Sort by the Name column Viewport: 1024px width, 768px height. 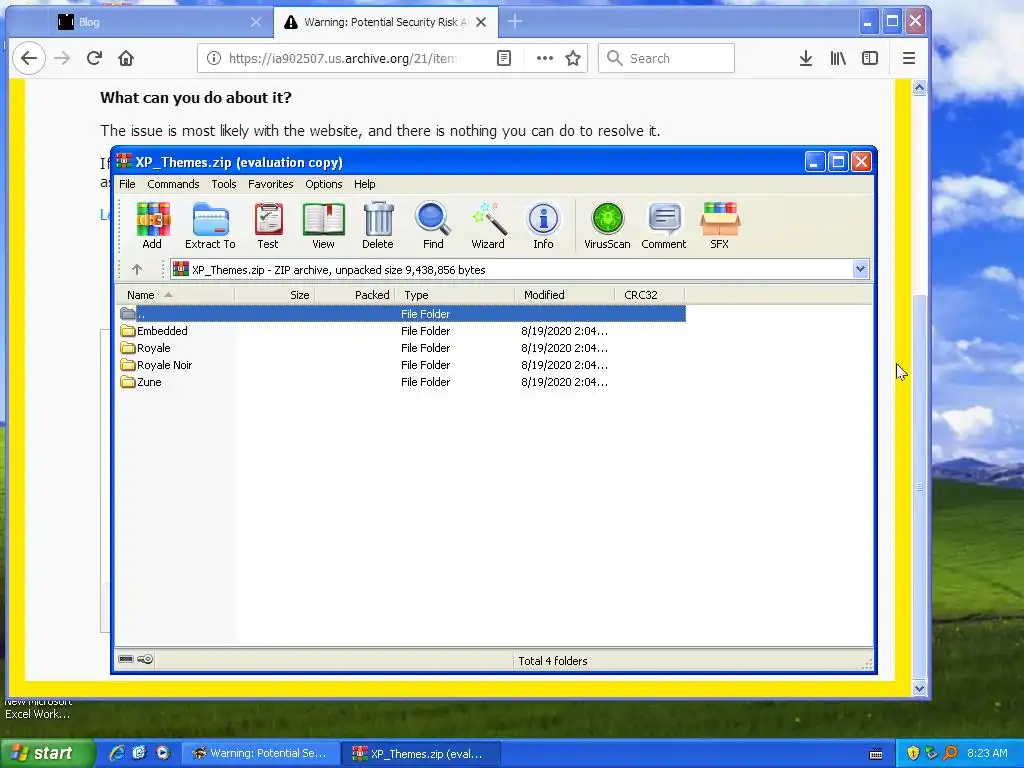coord(175,295)
